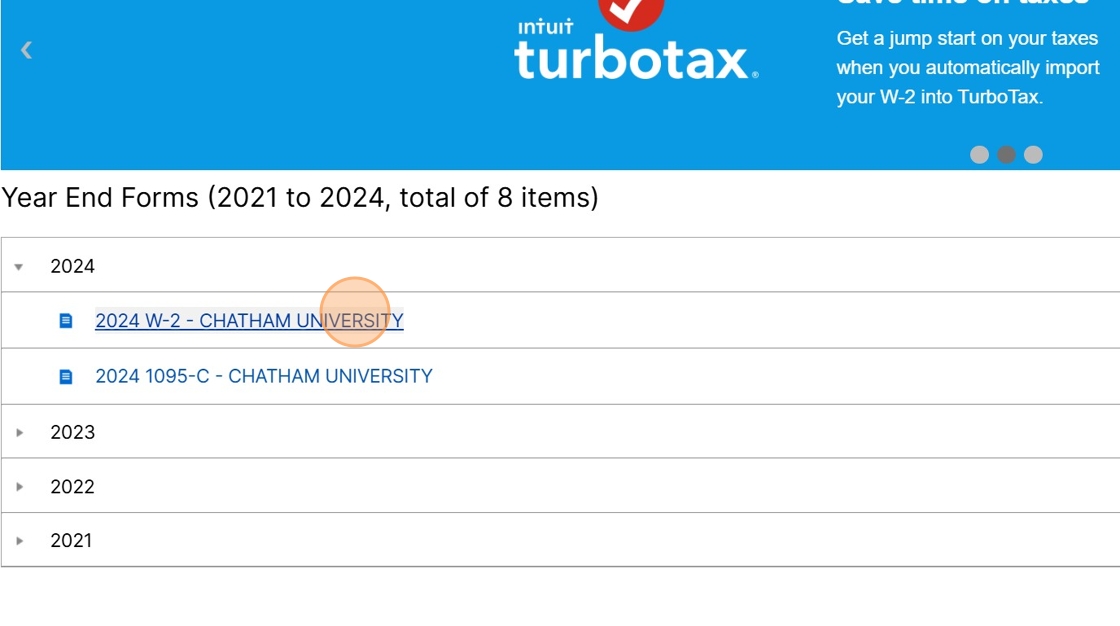
Task: Click the Year End Forms heading
Action: (300, 198)
